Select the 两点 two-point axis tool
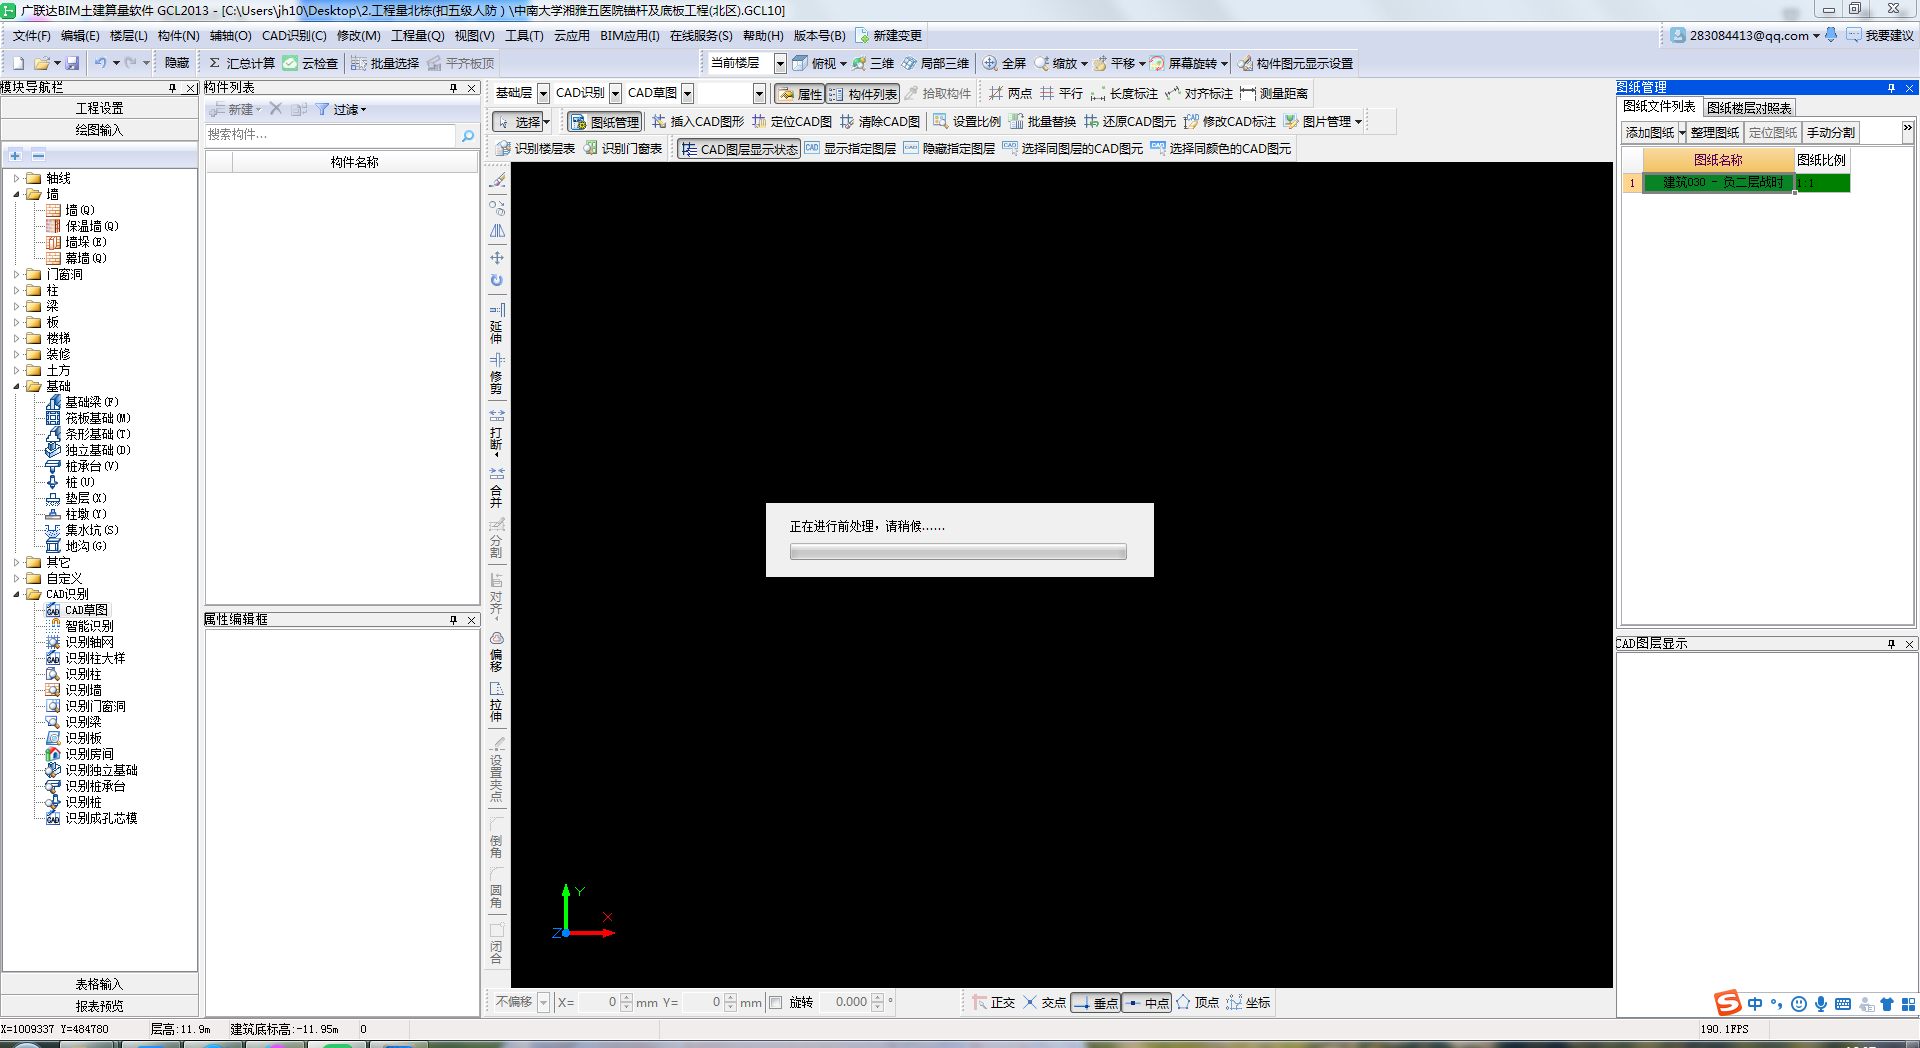This screenshot has height=1048, width=1920. coord(1010,93)
